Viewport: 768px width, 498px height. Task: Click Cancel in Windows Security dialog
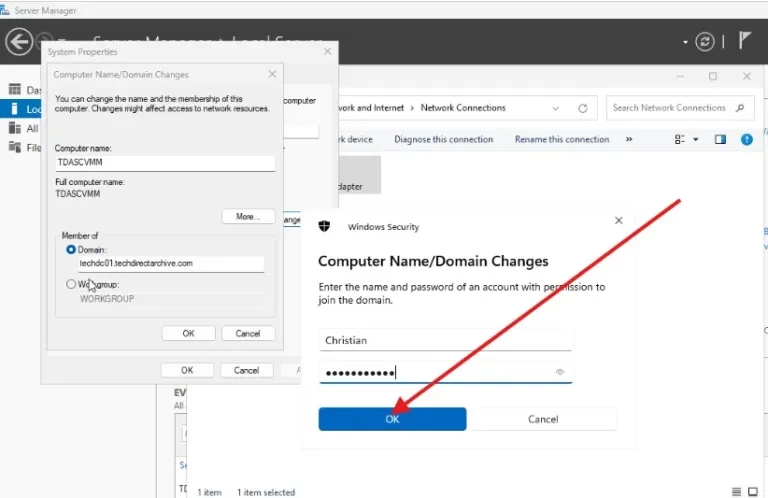pyautogui.click(x=543, y=419)
